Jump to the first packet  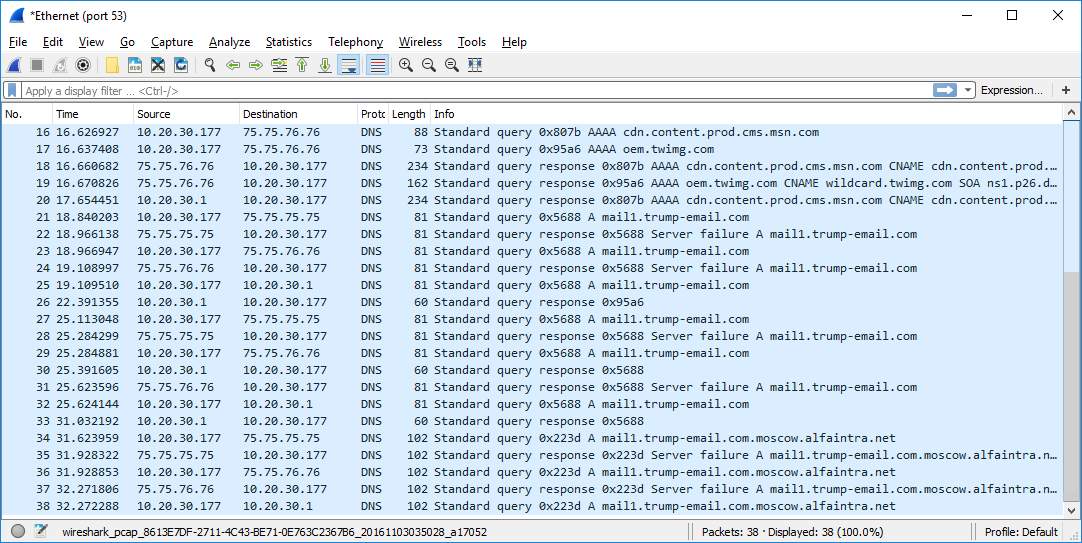302,66
